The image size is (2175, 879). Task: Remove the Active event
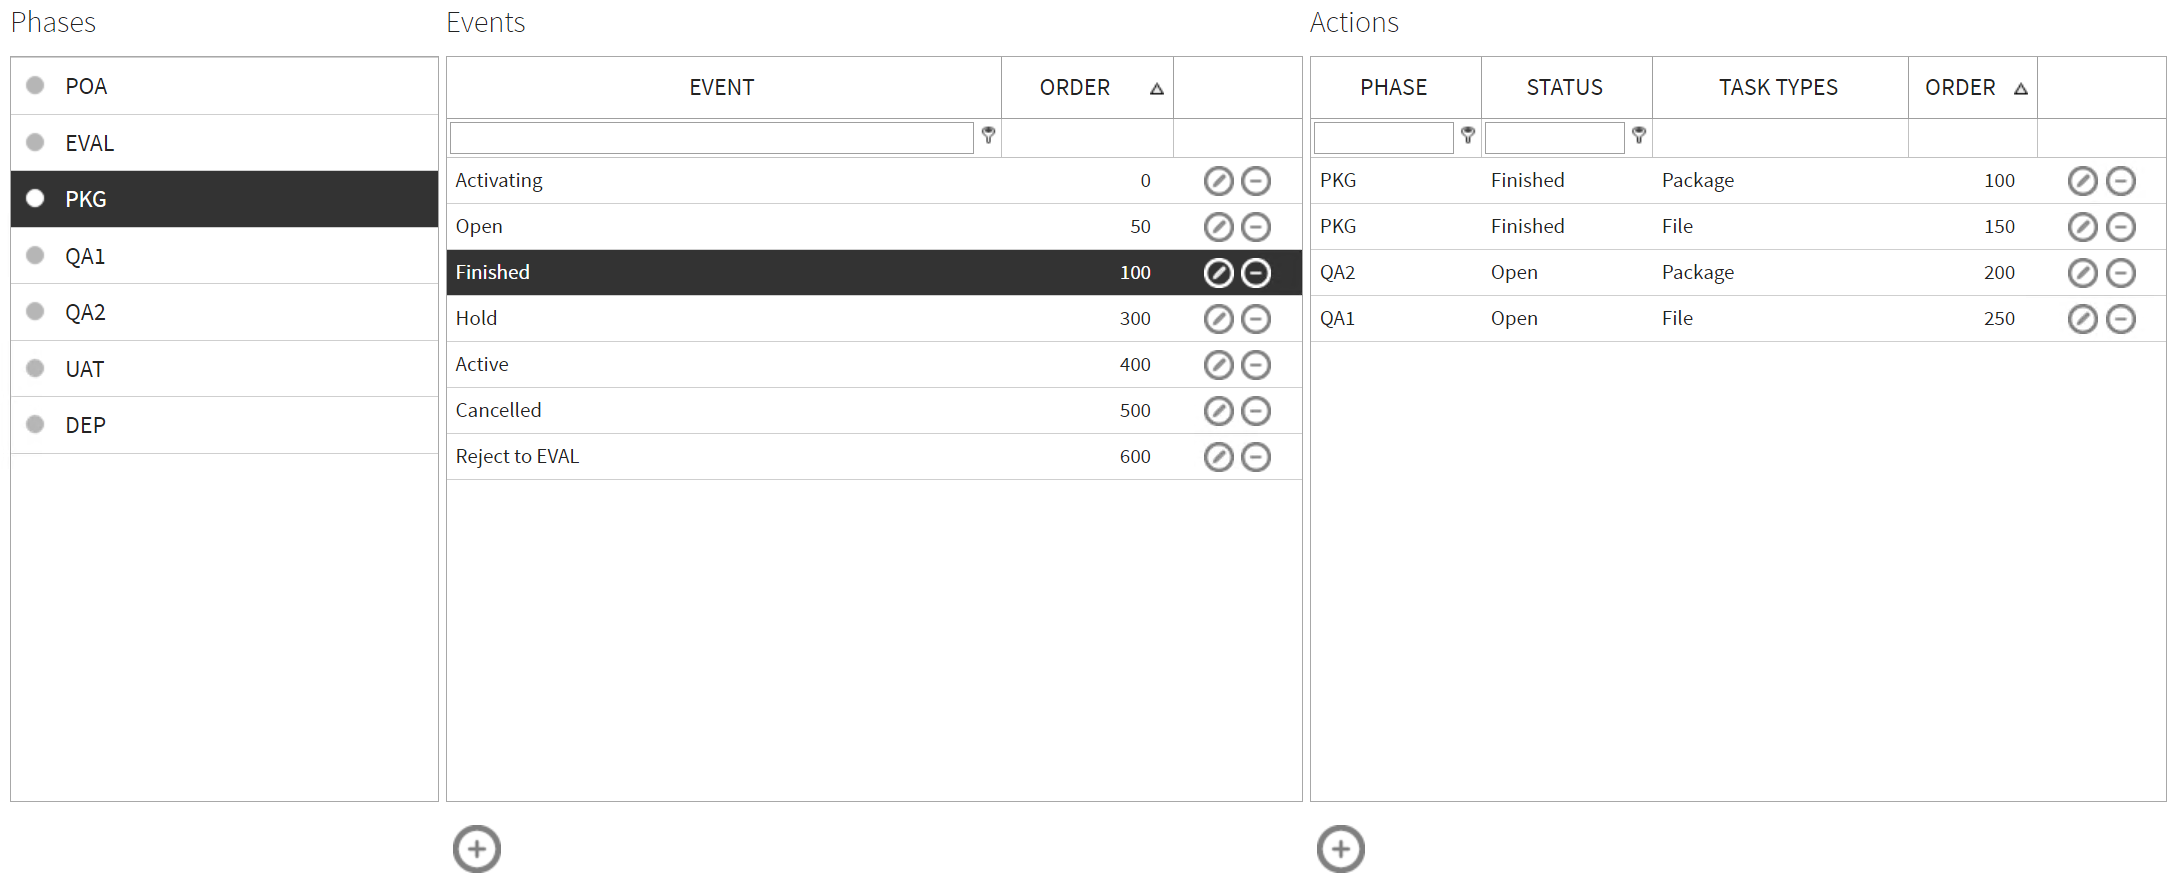point(1256,365)
